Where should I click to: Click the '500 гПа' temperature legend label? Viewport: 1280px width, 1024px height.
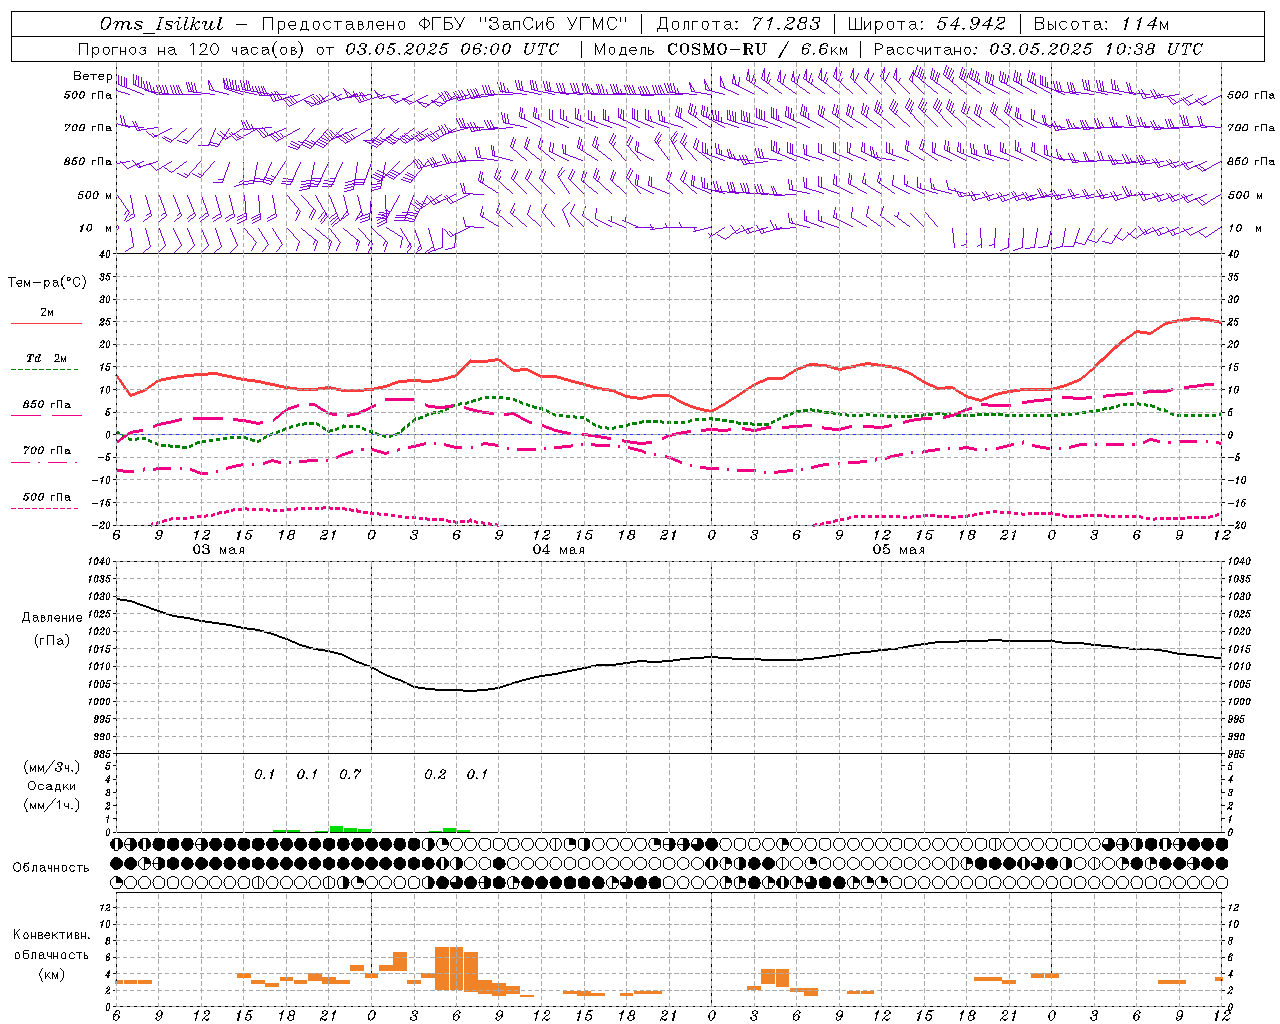click(47, 497)
